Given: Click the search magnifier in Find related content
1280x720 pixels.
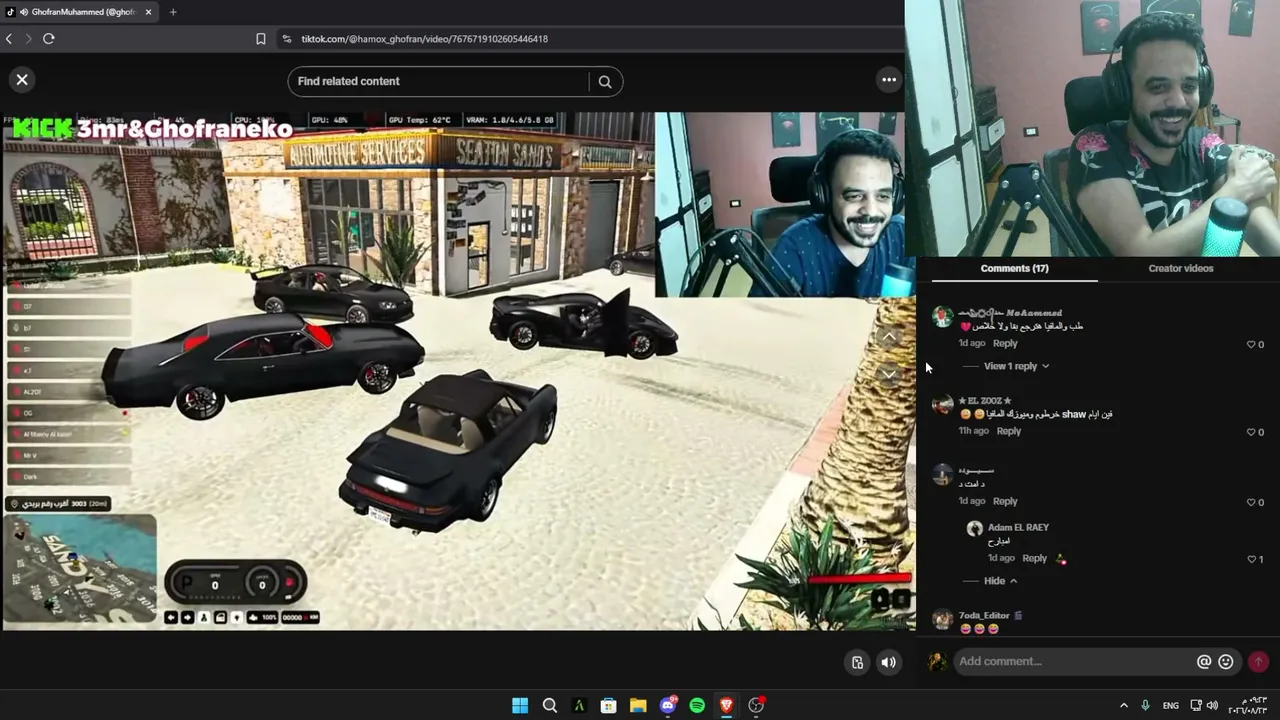Looking at the screenshot, I should tap(605, 82).
